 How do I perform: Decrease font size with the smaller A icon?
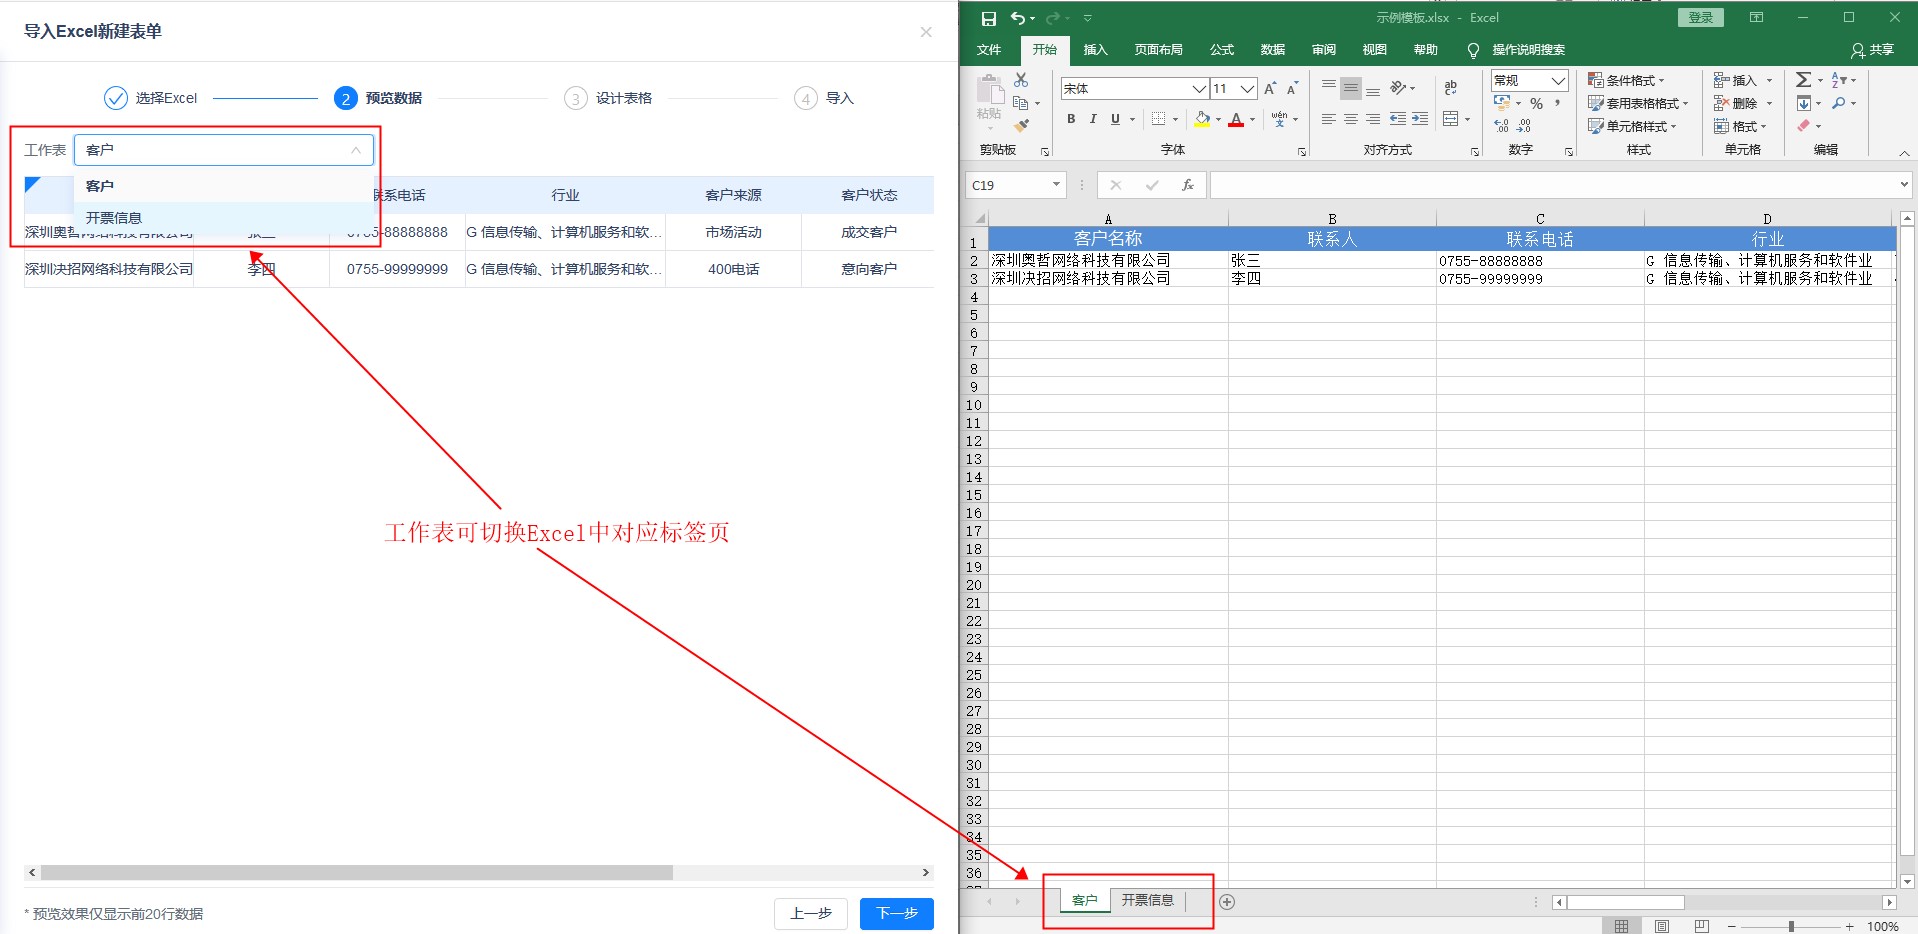(x=1292, y=89)
